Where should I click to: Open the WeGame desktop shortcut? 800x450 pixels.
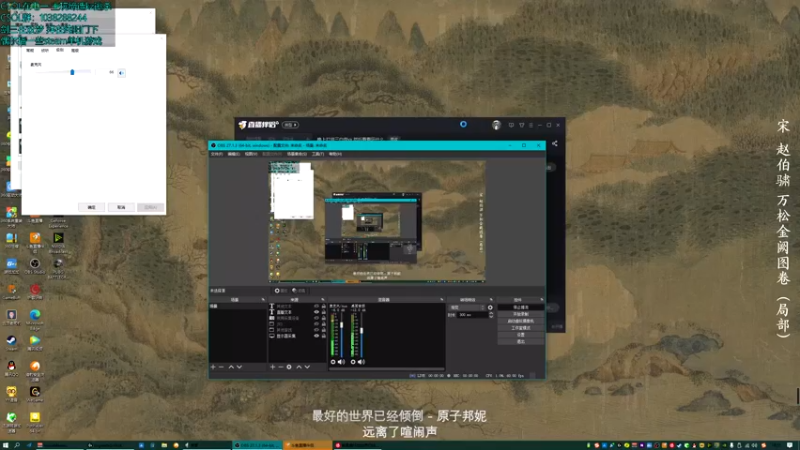click(35, 393)
